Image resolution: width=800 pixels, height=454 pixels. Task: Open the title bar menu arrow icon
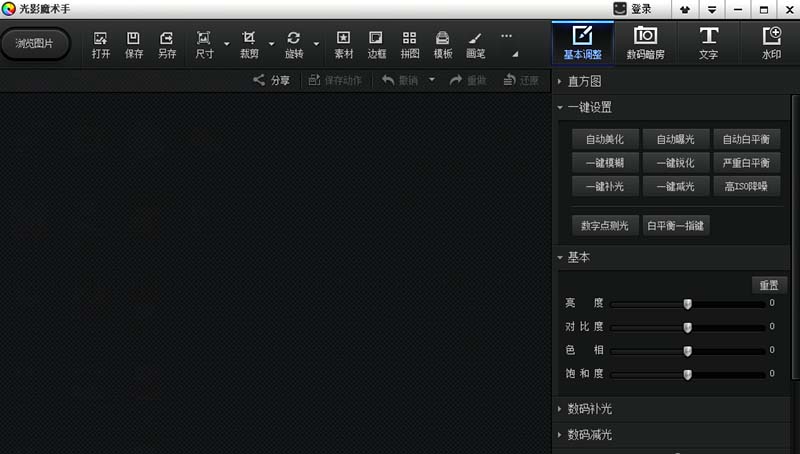(x=712, y=10)
